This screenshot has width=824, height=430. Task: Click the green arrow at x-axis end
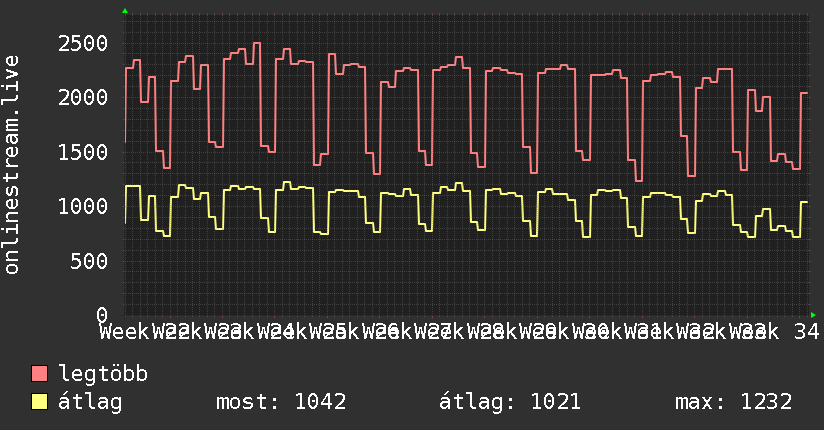(813, 315)
